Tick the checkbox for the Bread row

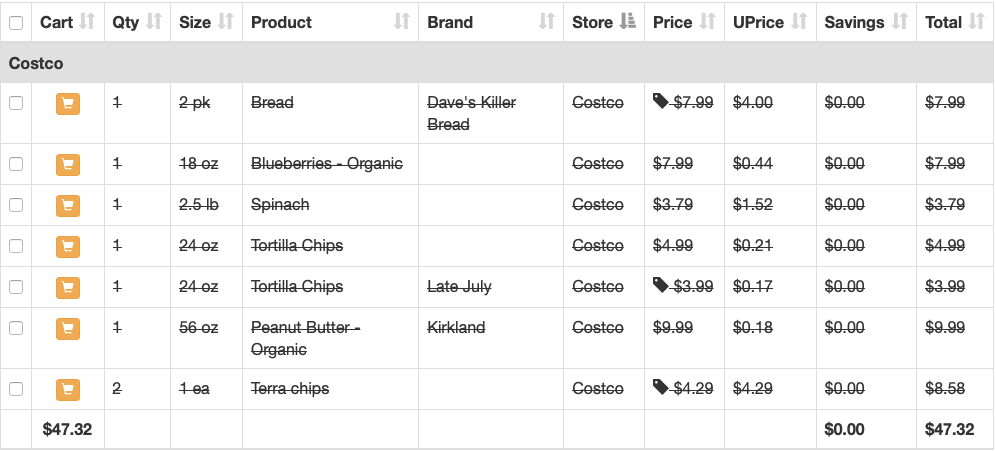[16, 103]
